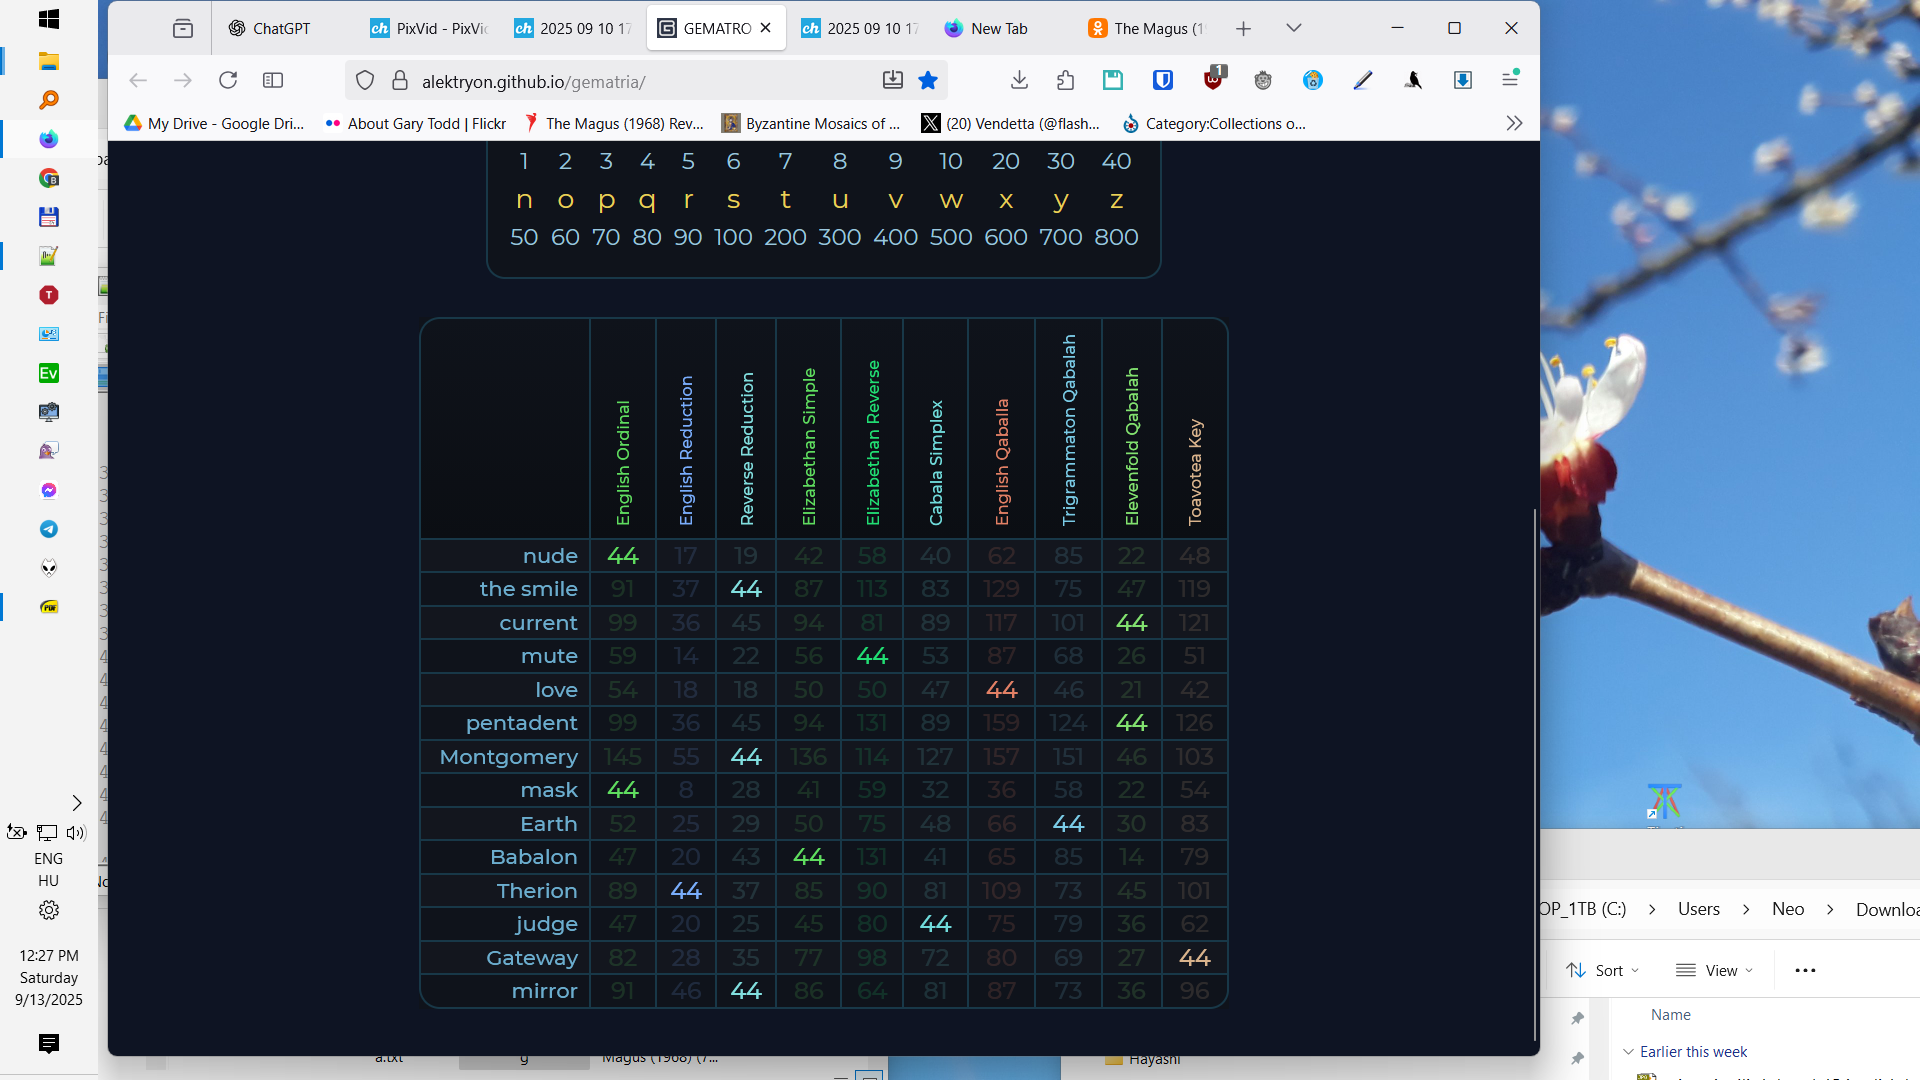
Task: Switch to The Magus tab
Action: [1148, 28]
